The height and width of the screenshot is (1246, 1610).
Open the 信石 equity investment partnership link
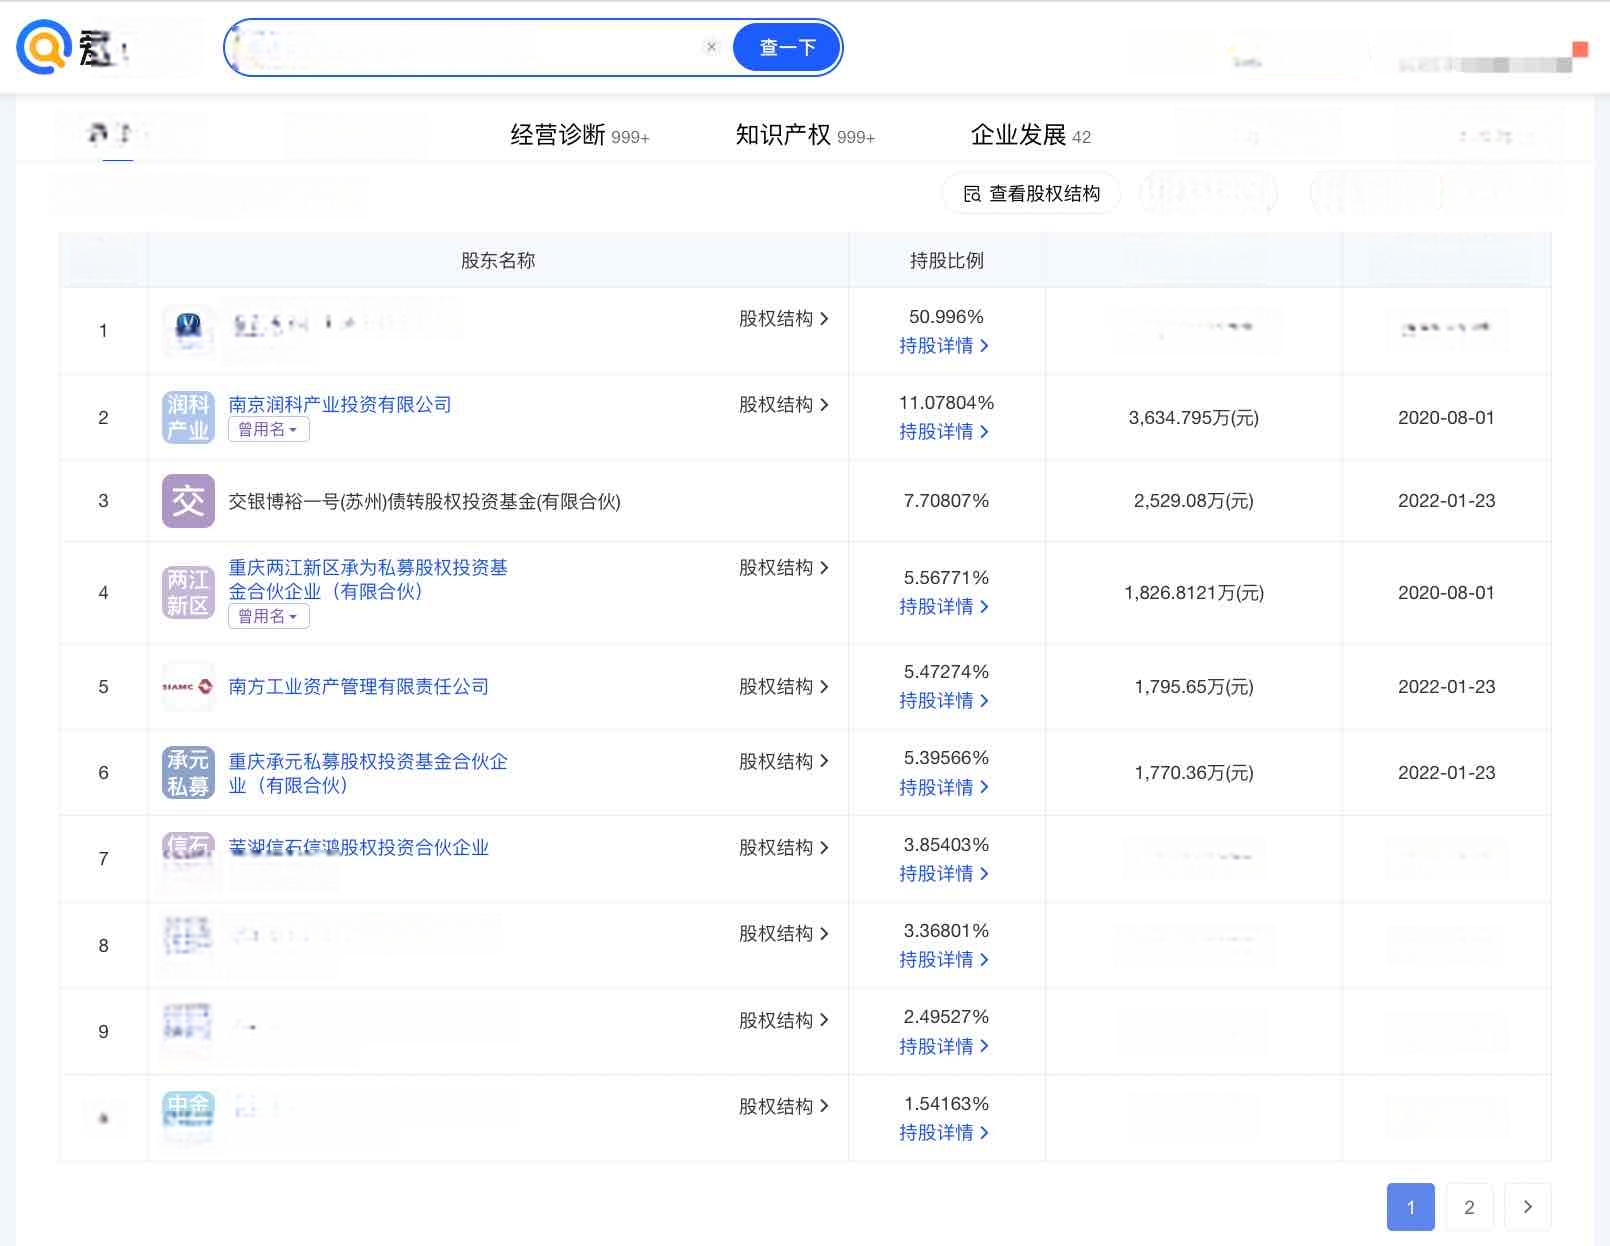pos(359,847)
